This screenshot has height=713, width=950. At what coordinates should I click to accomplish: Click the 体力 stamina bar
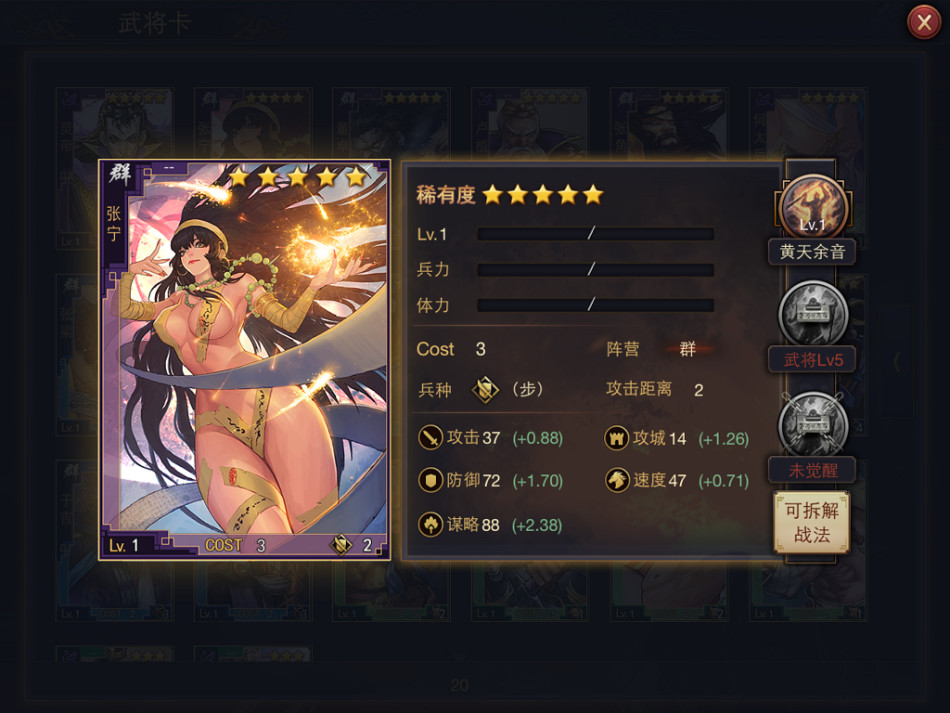pos(595,305)
